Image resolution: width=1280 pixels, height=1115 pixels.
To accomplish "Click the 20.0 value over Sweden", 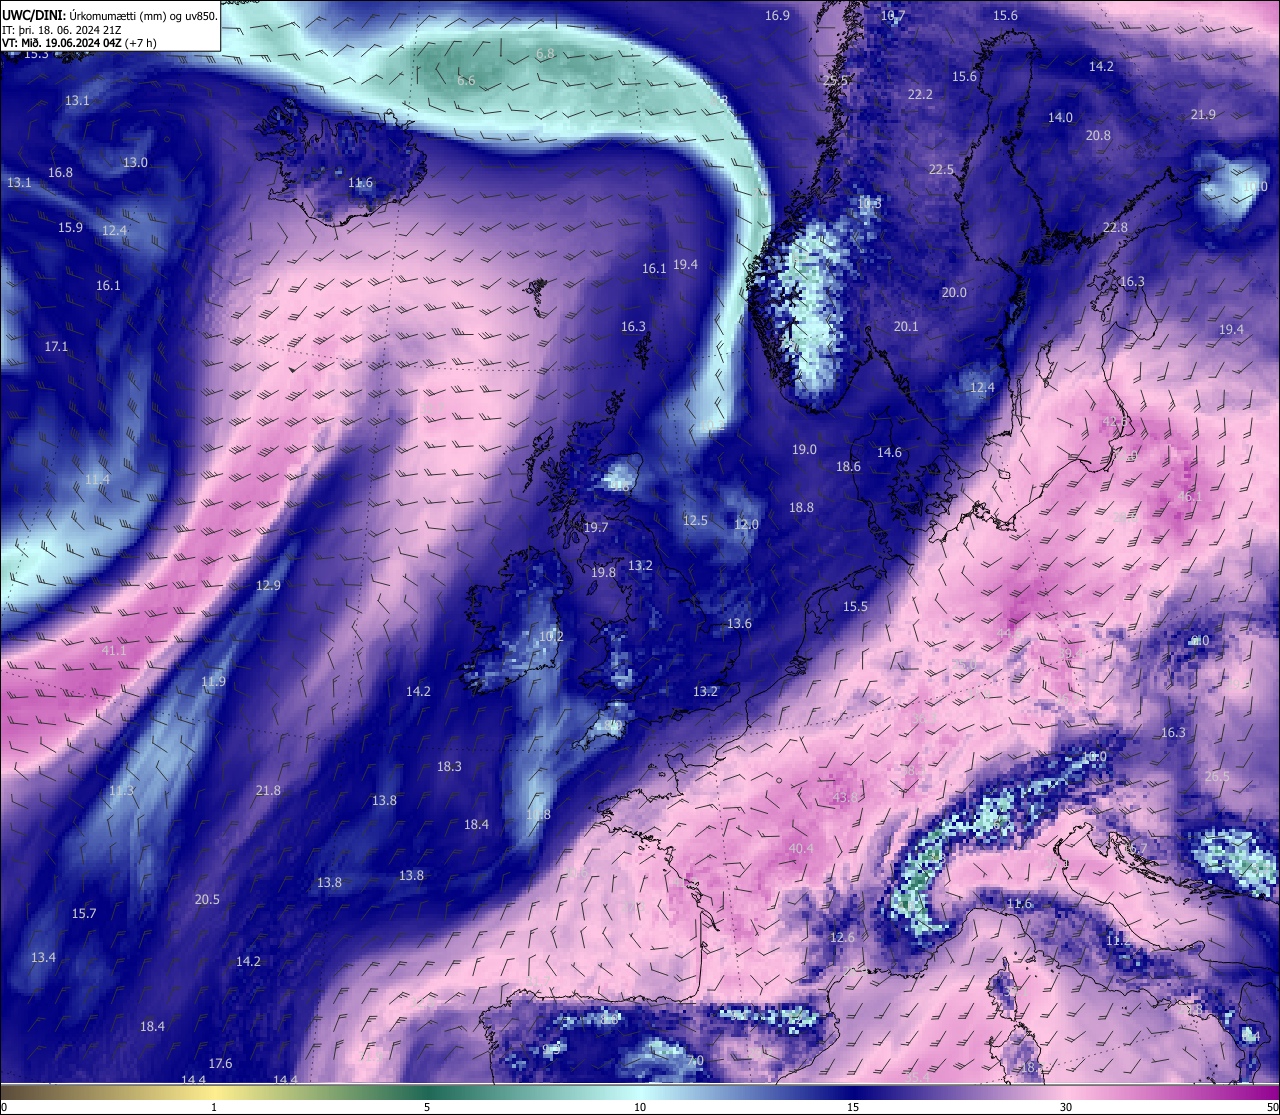I will (954, 292).
